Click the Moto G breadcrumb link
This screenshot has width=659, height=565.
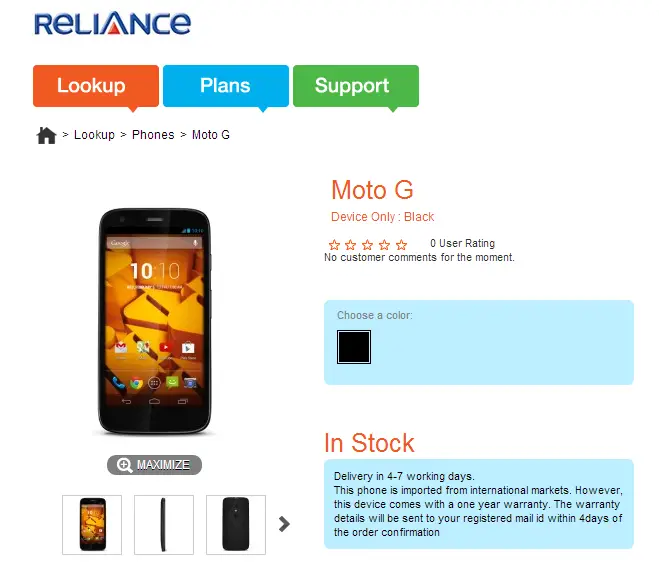tap(211, 135)
